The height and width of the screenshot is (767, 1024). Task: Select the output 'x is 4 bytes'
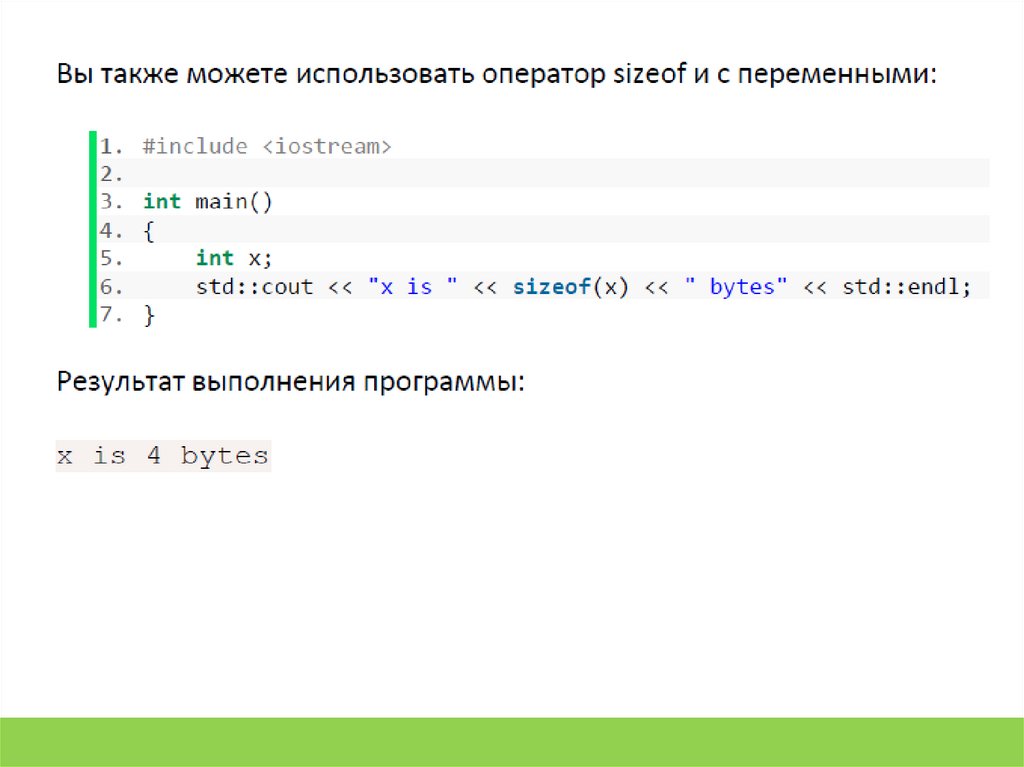tap(163, 455)
